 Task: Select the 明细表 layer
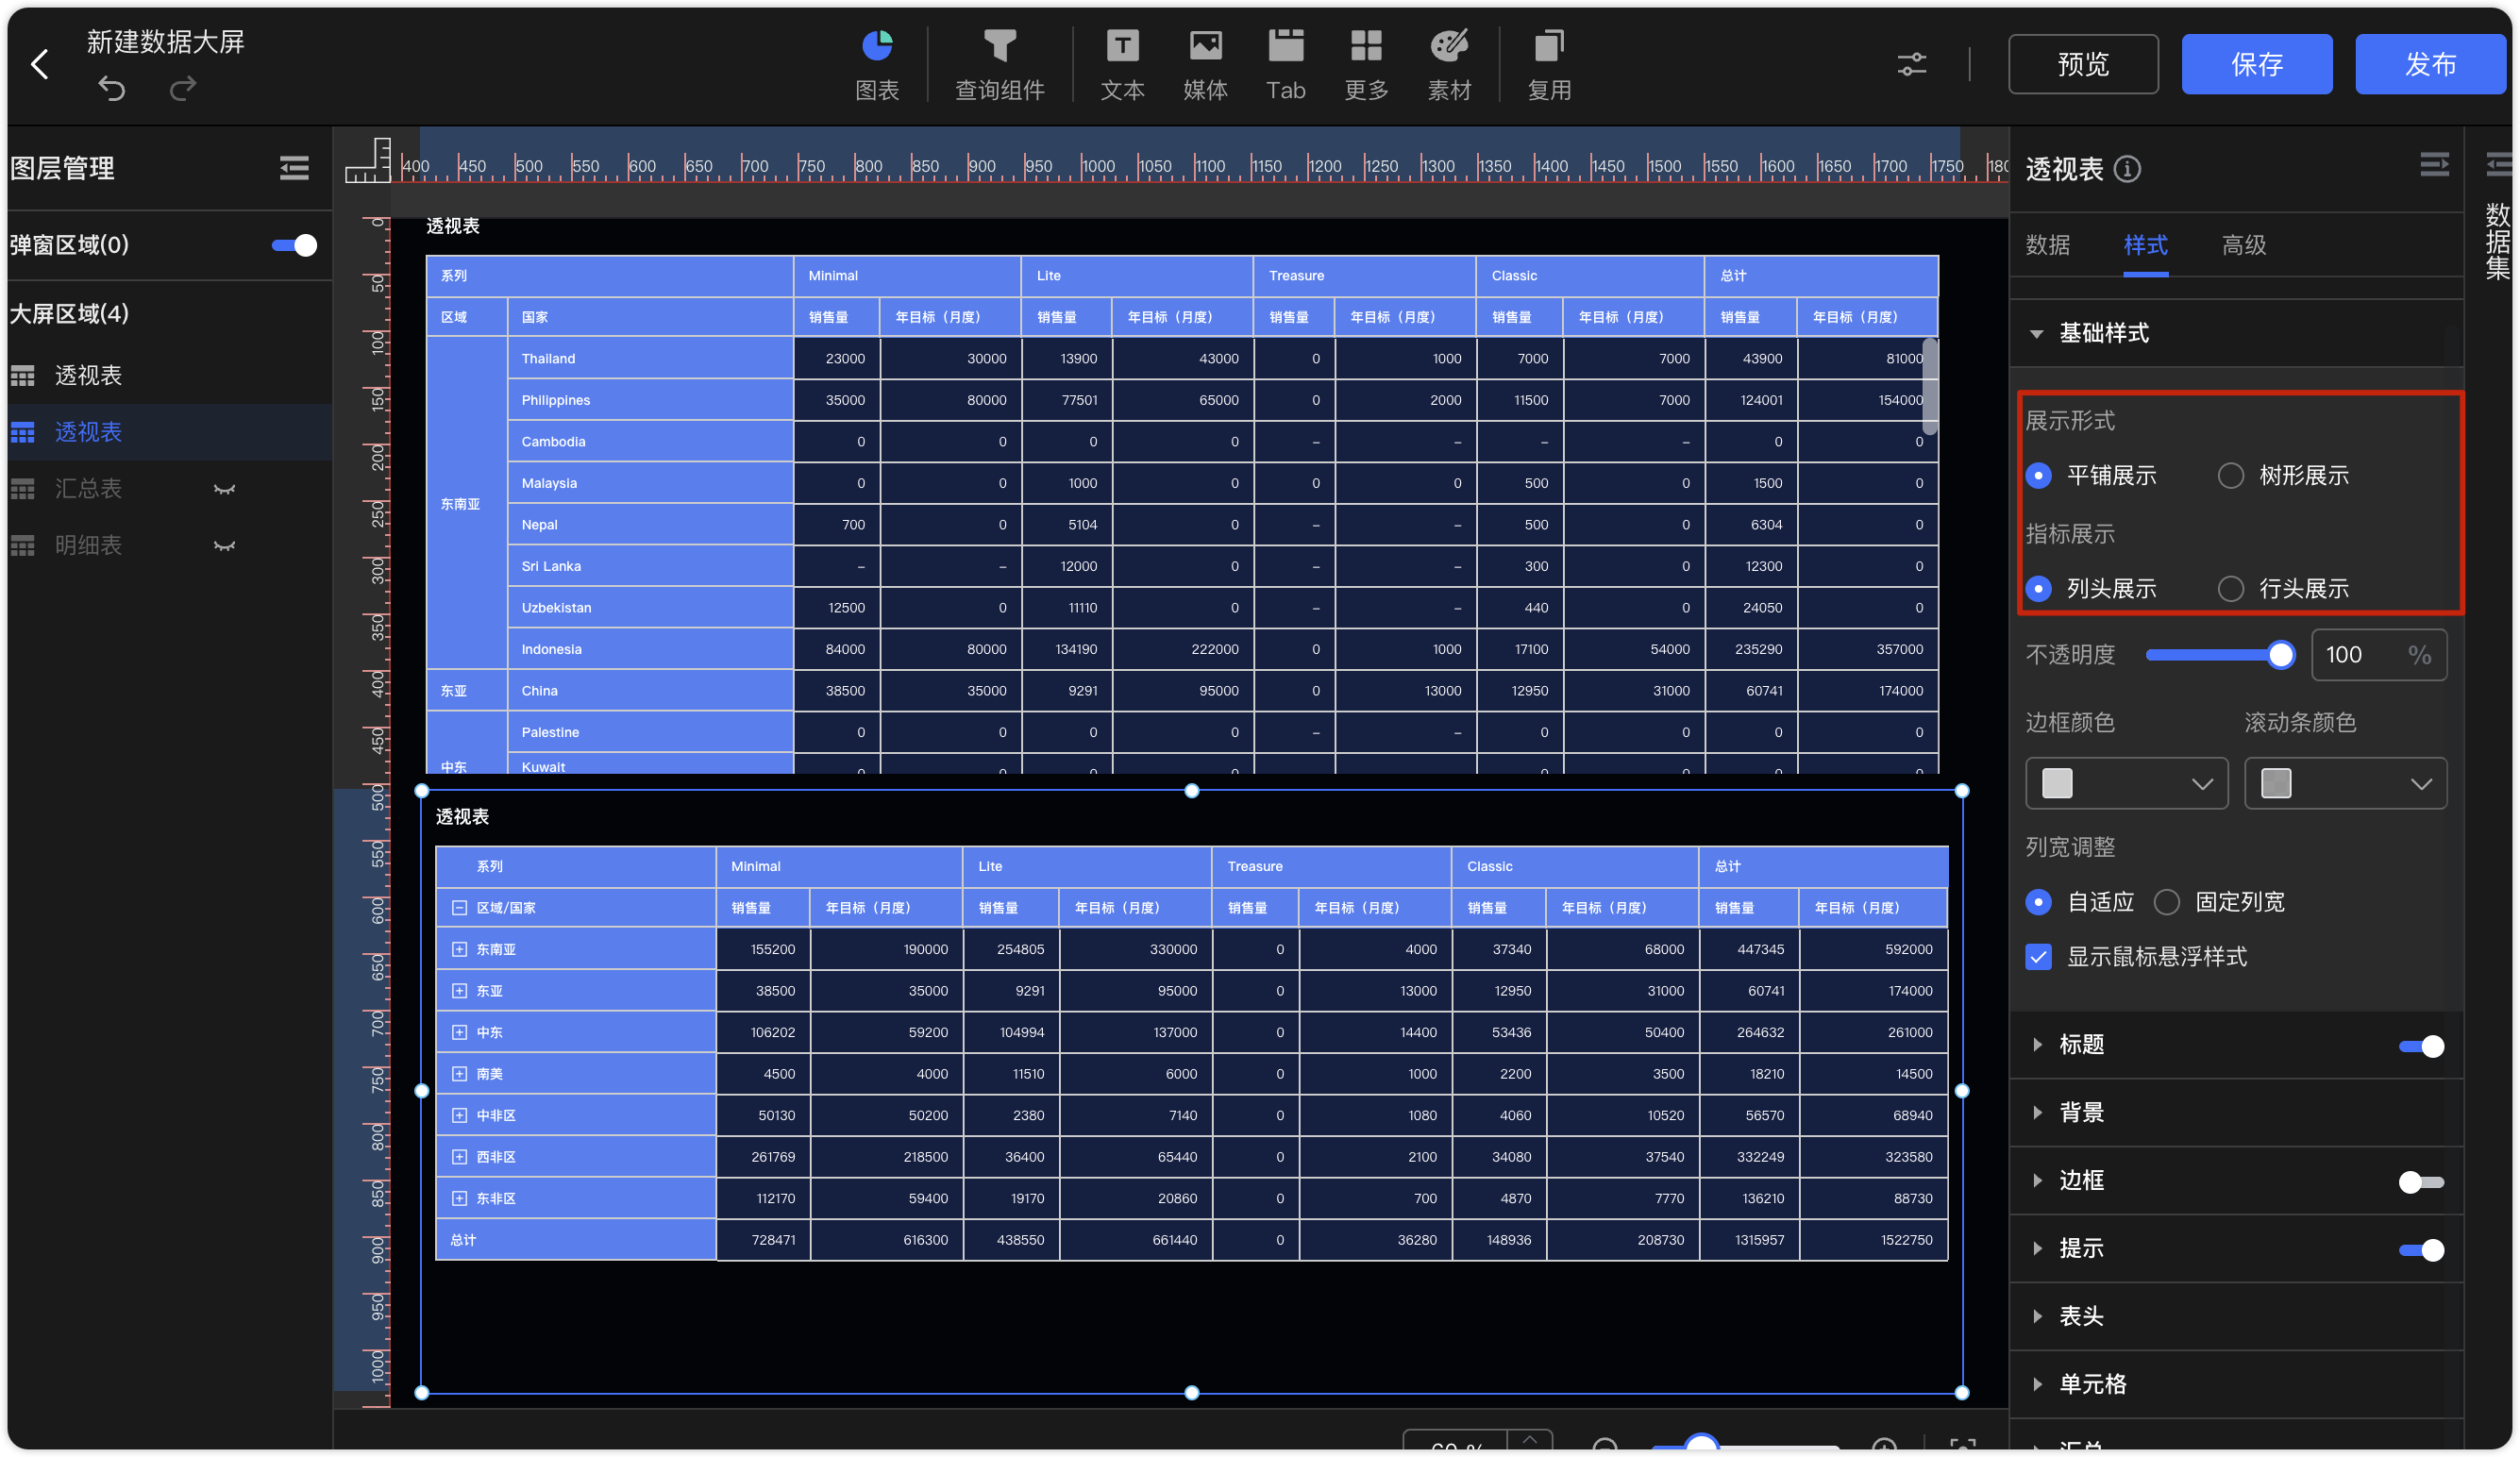tap(168, 546)
